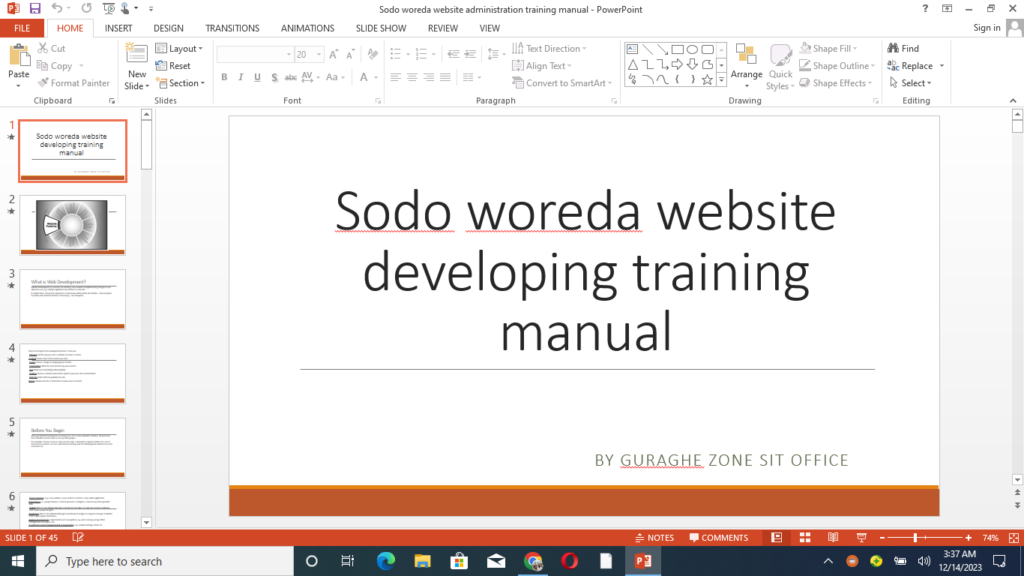Switch to the Design tab
Image resolution: width=1024 pixels, height=576 pixels.
168,28
